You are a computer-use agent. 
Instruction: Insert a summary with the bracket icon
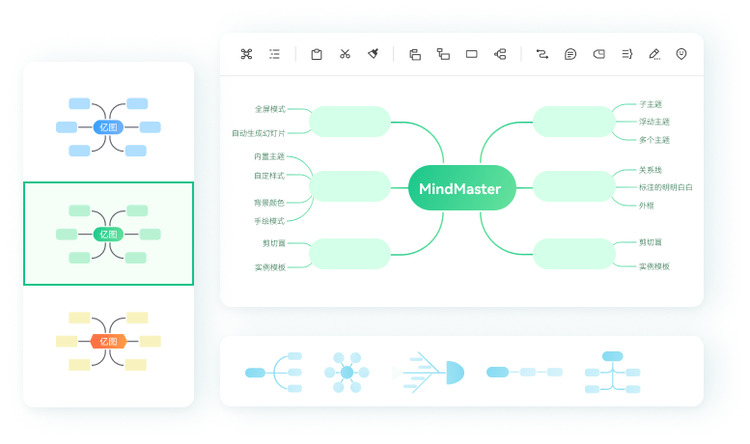click(627, 54)
